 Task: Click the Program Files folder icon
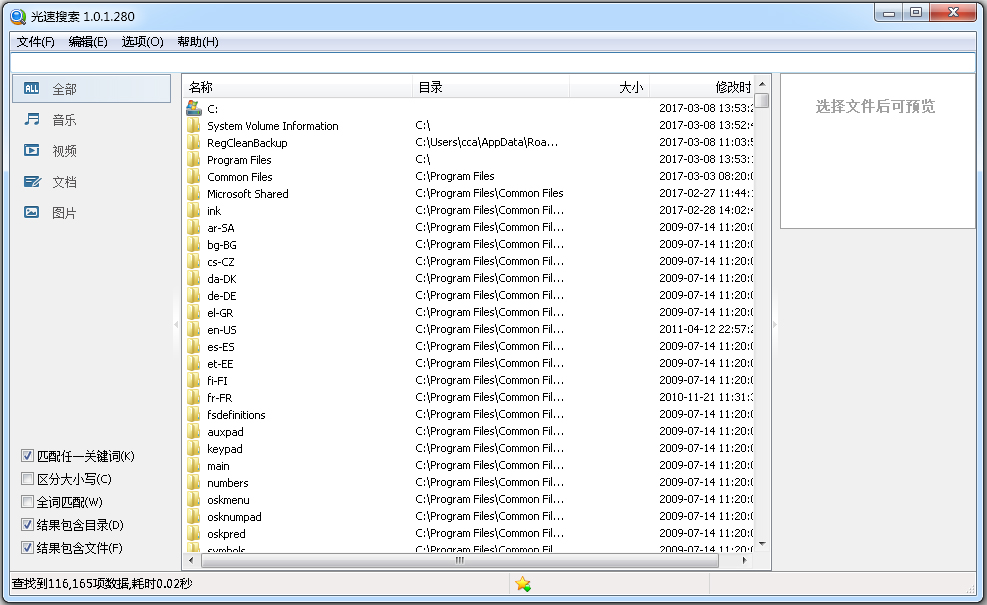point(194,160)
